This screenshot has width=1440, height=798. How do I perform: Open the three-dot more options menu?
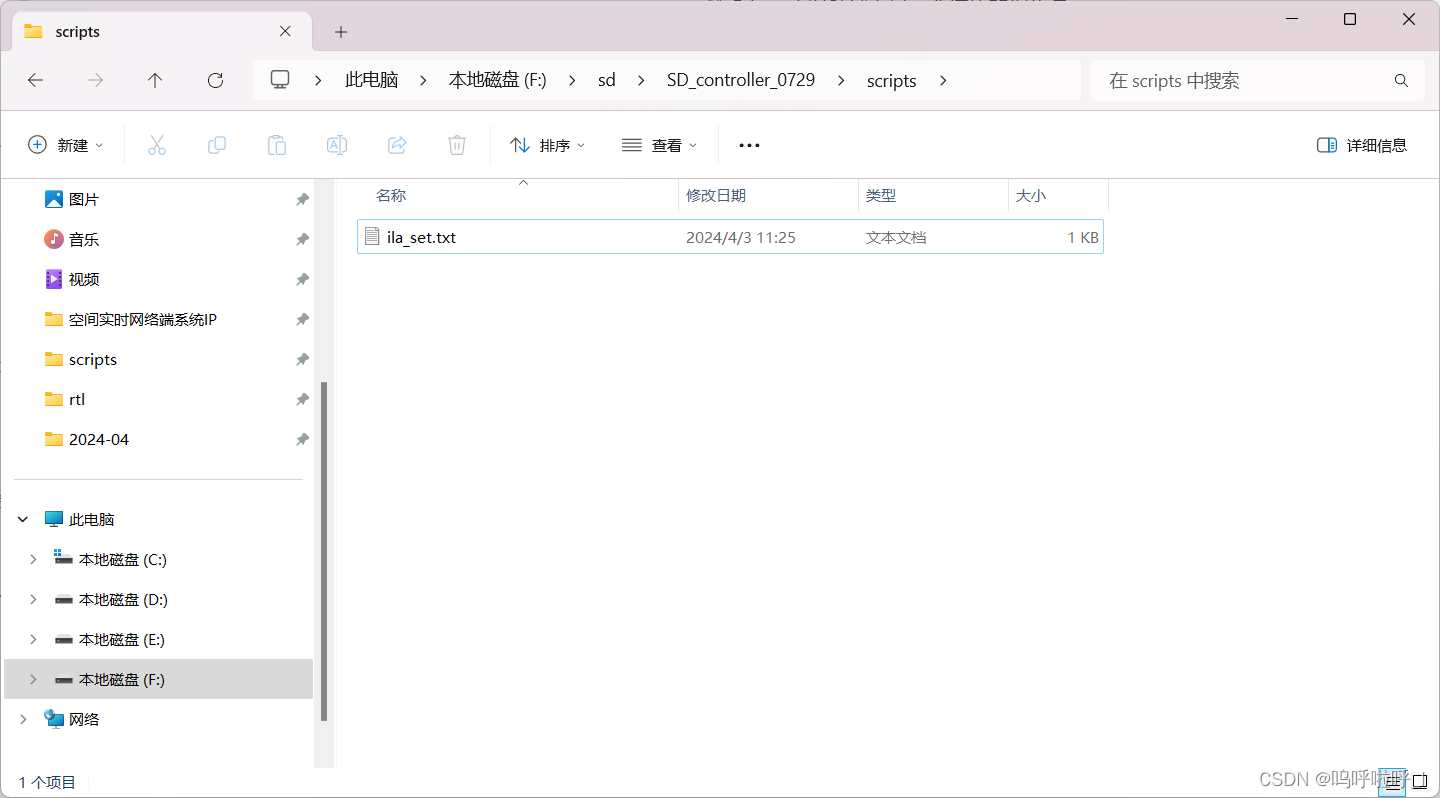coord(749,145)
